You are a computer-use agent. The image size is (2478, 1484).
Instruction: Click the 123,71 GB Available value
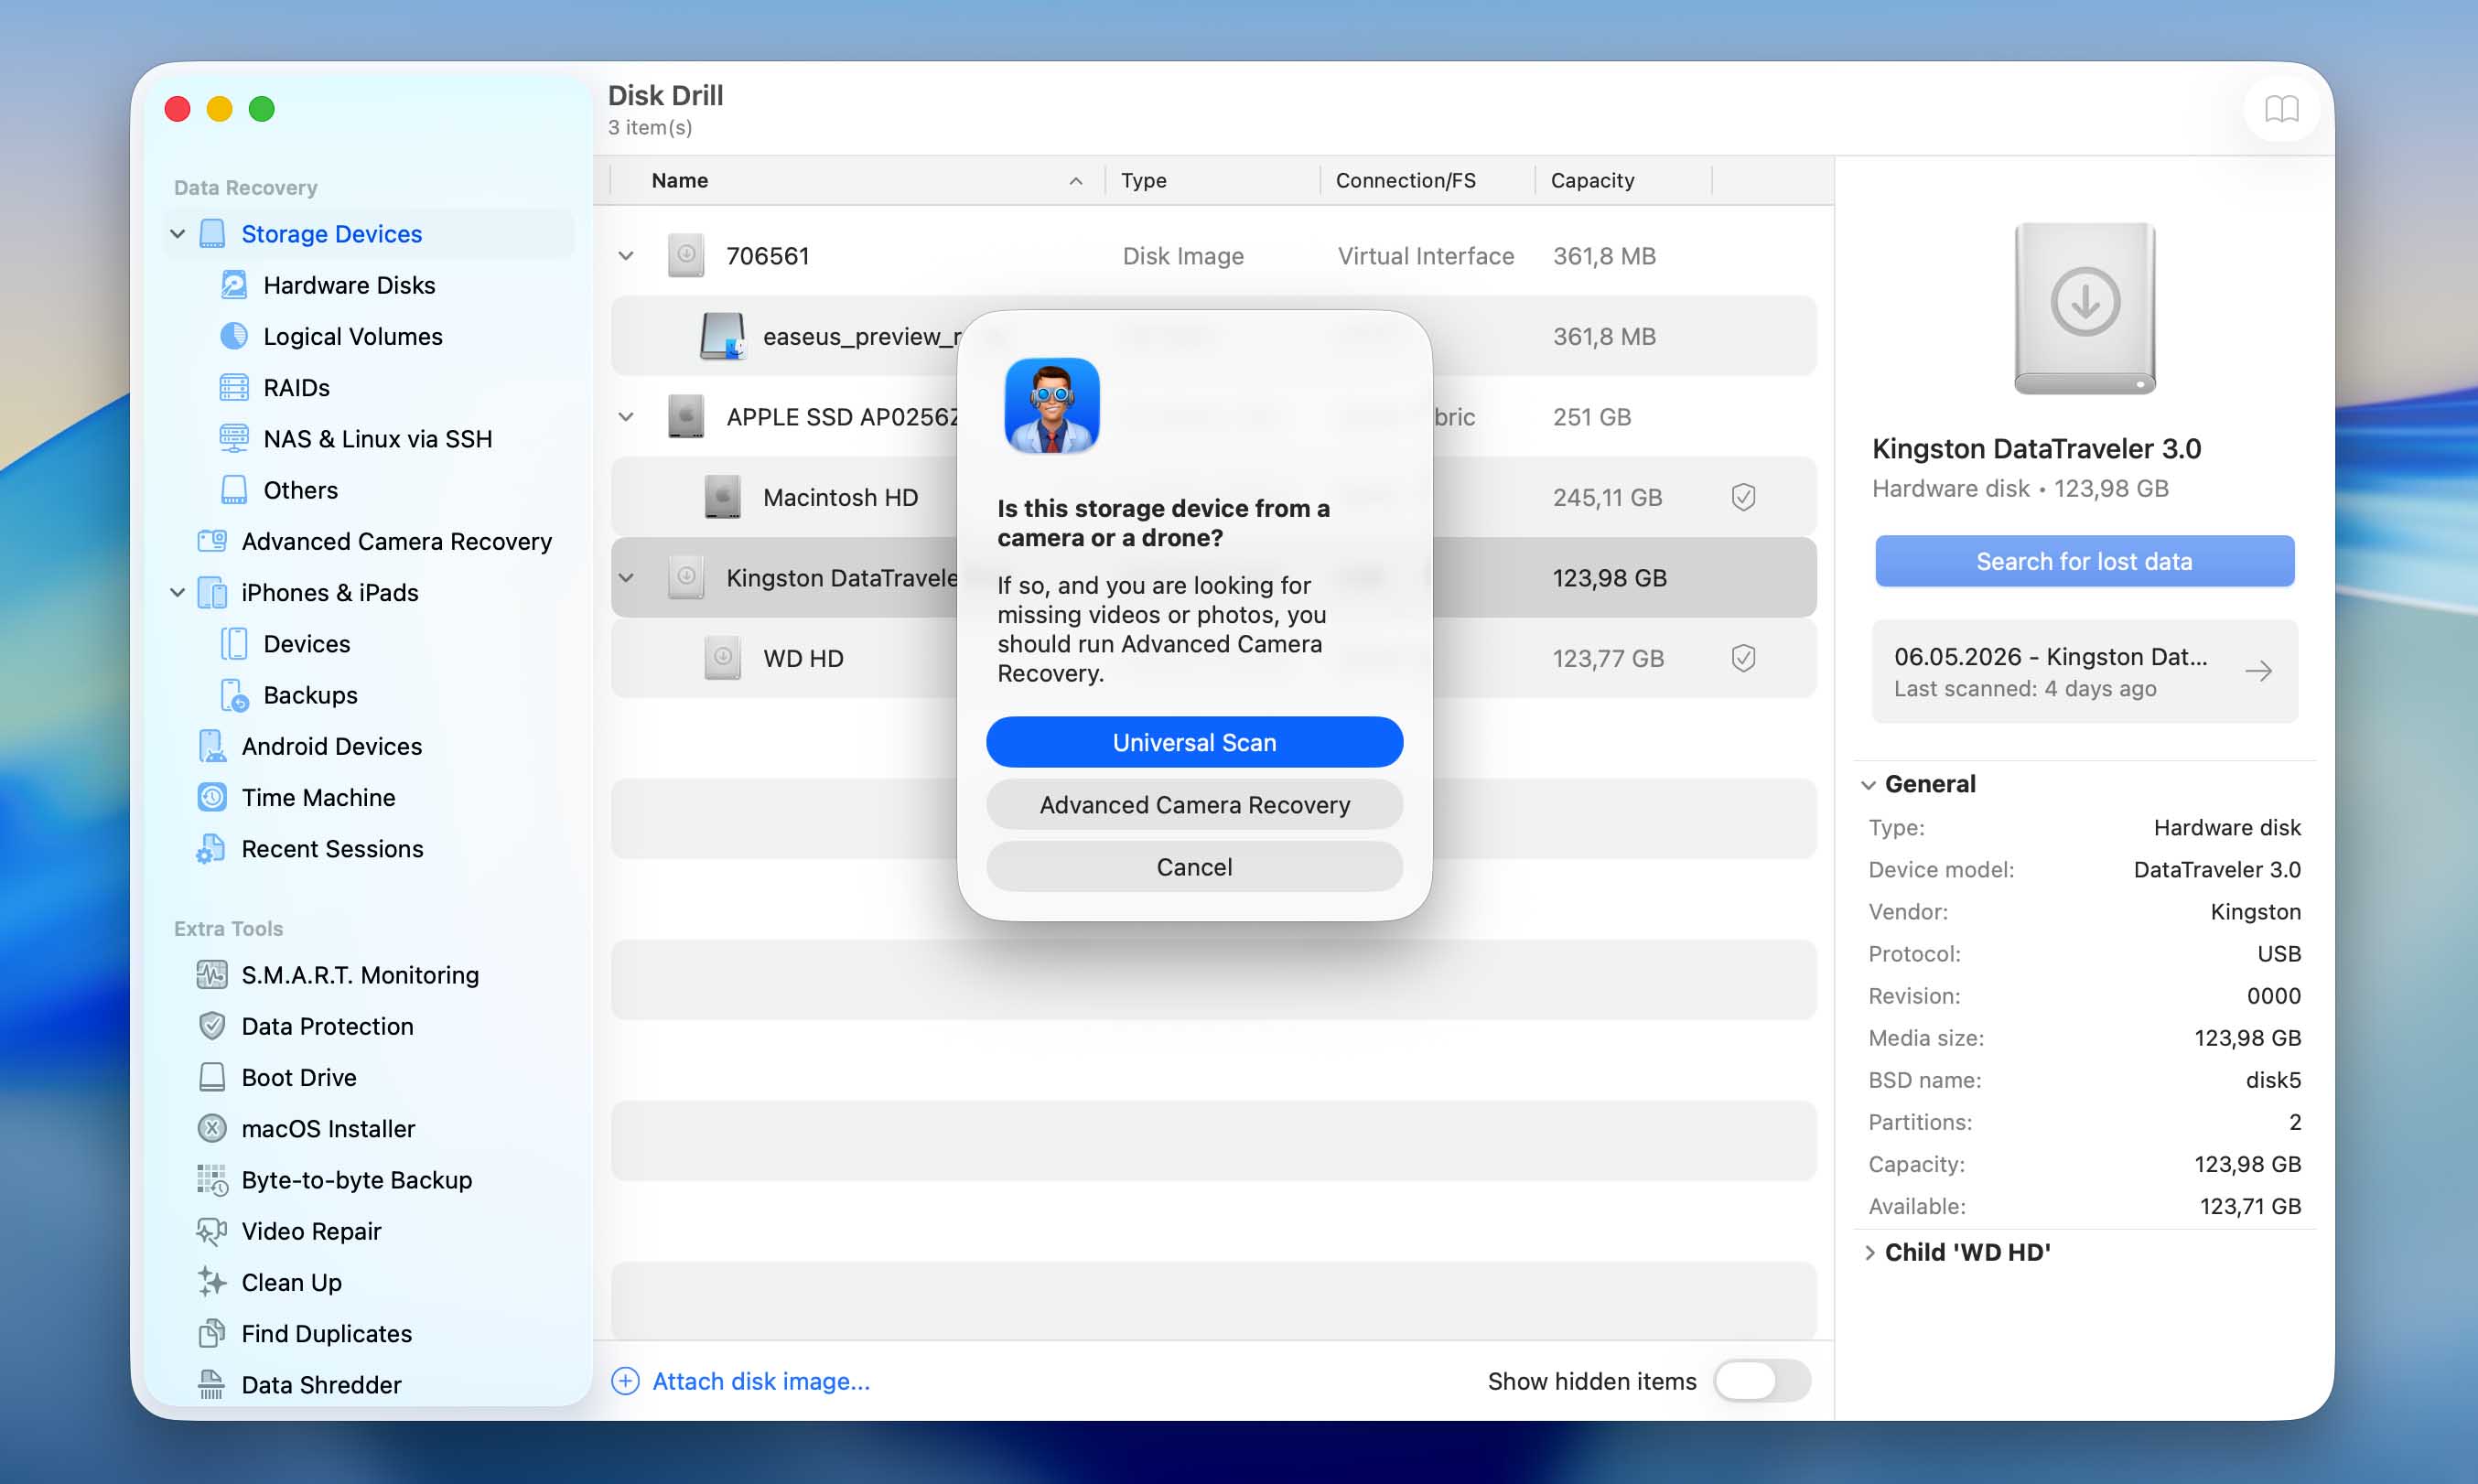2250,1206
